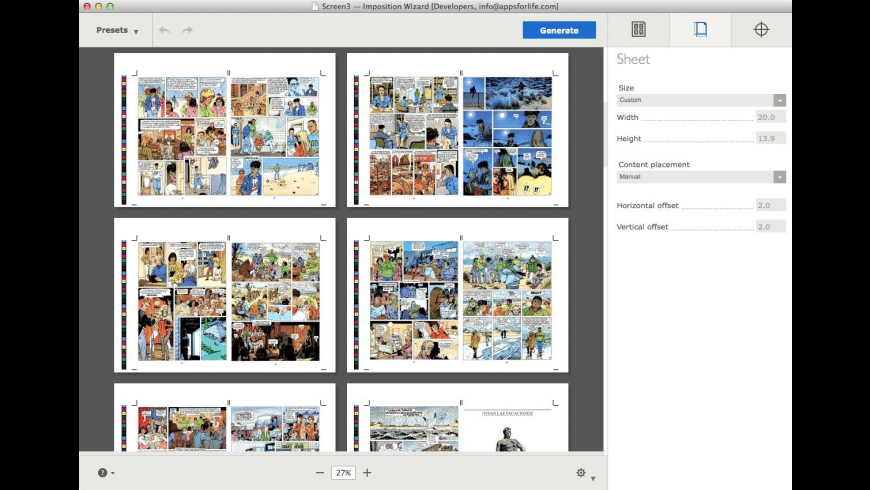870x490 pixels.
Task: Open the registration marks tab icon
Action: coord(761,29)
